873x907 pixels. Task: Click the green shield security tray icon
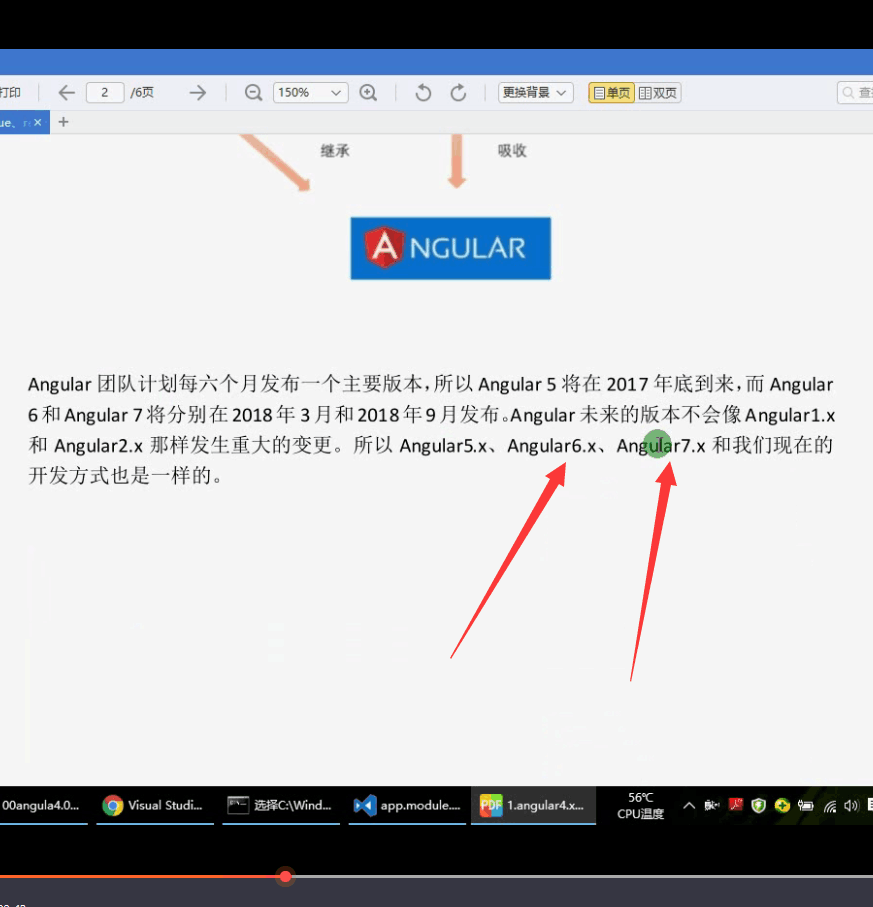point(758,805)
